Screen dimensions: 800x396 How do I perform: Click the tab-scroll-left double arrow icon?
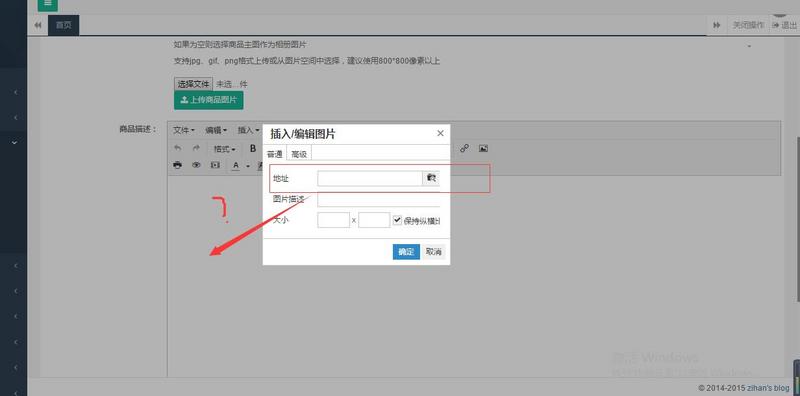(x=38, y=25)
